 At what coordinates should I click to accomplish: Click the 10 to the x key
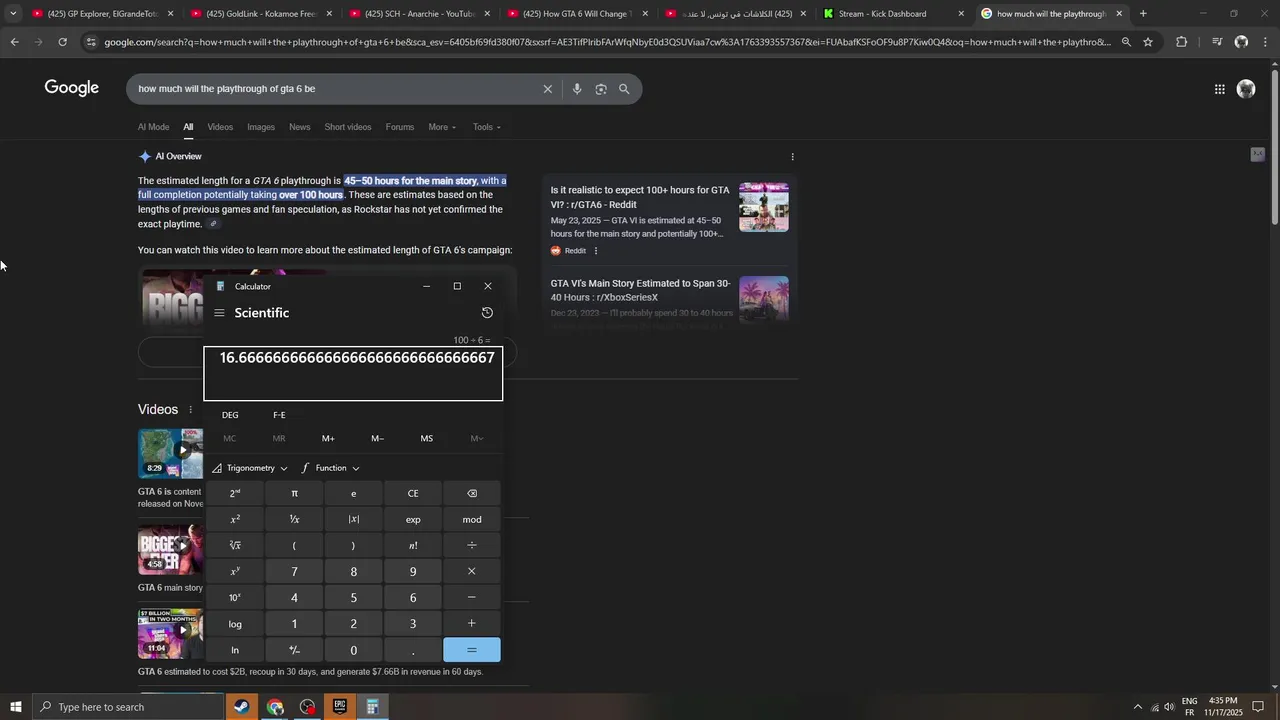(x=235, y=597)
